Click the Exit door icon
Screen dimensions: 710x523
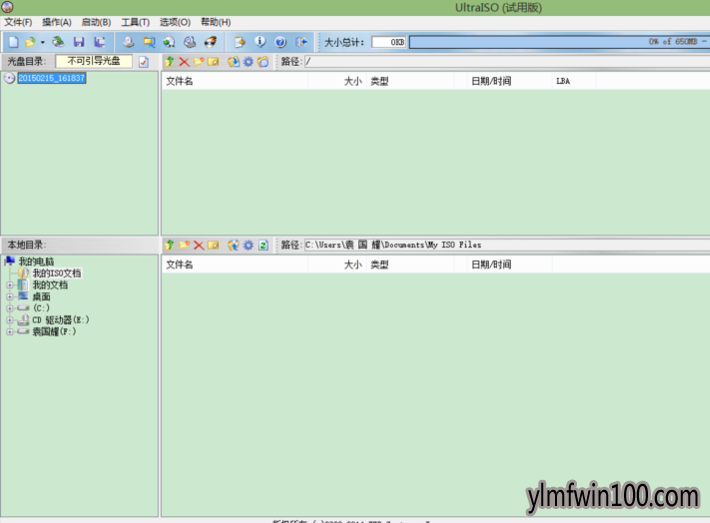coord(302,42)
